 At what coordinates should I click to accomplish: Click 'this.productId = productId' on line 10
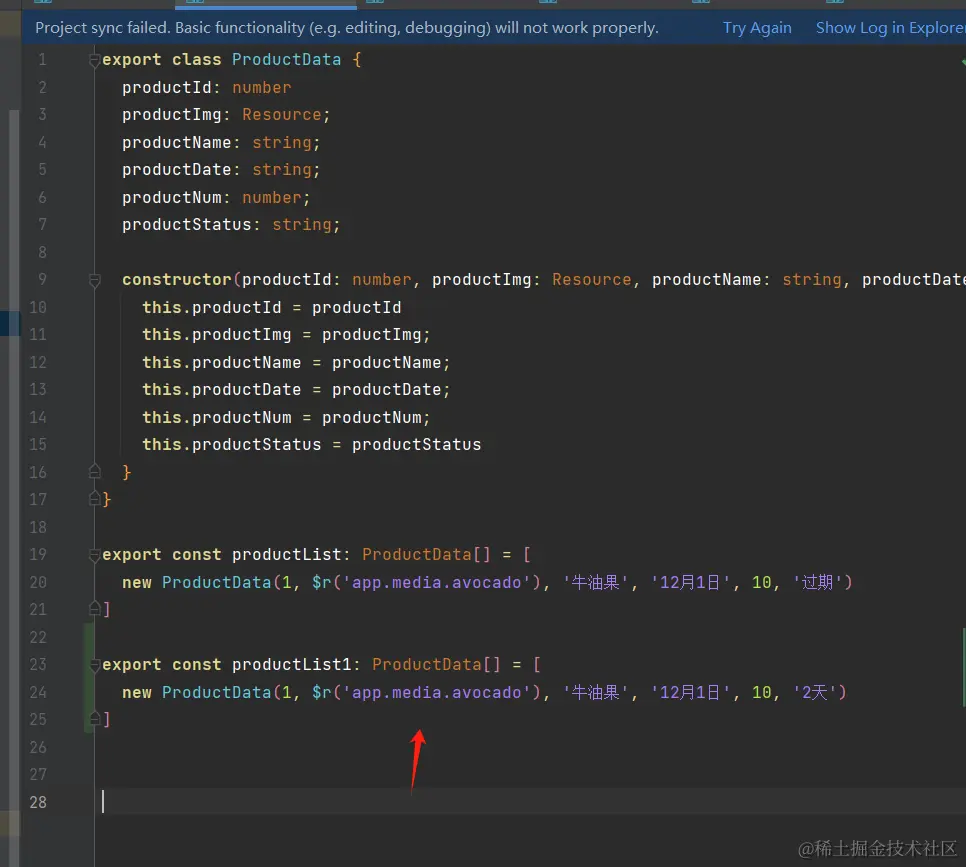(272, 307)
